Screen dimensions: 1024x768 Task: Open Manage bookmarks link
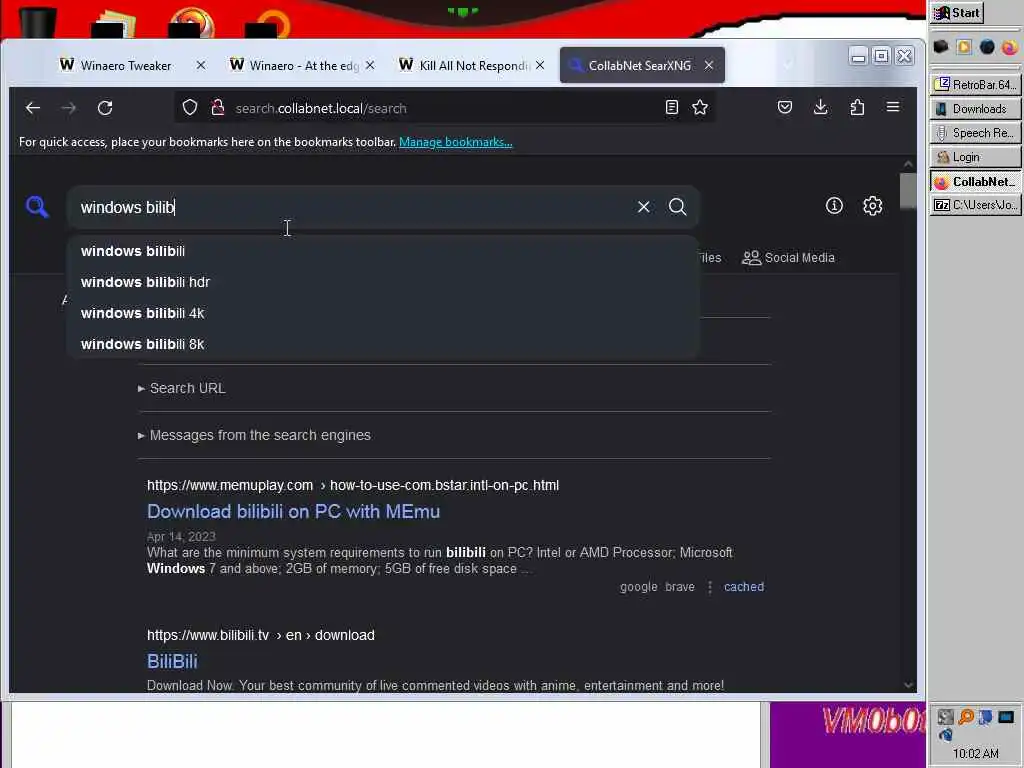click(x=456, y=142)
